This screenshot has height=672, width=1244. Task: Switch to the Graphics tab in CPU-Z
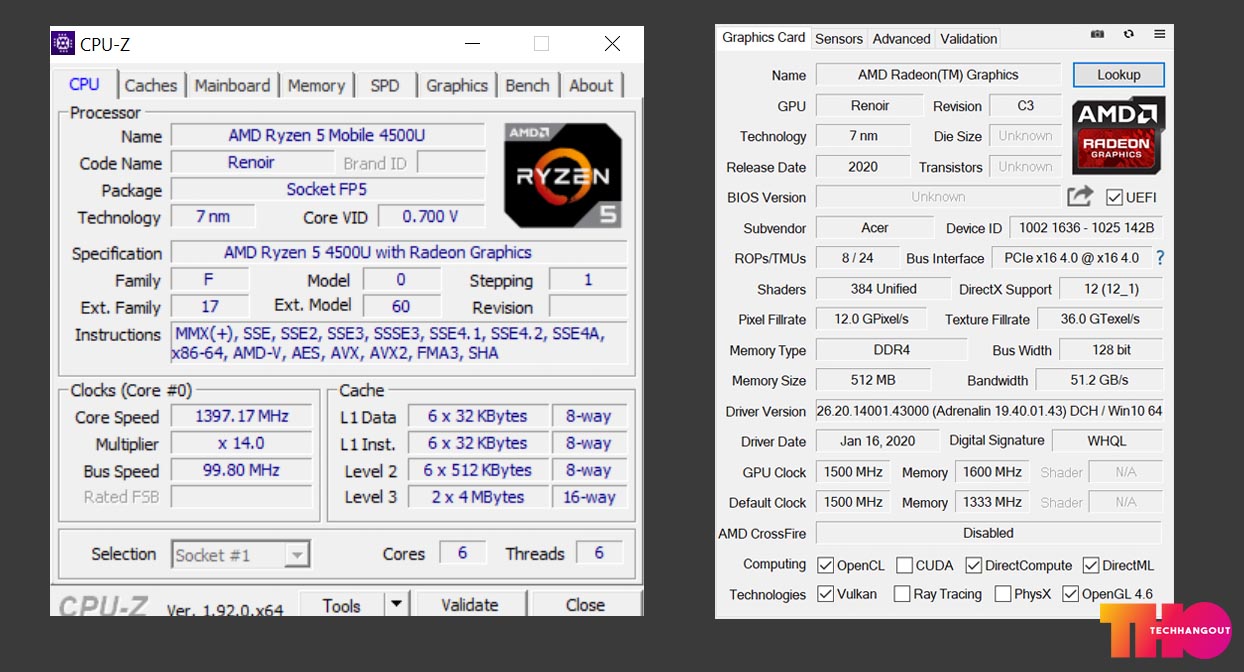[x=457, y=86]
